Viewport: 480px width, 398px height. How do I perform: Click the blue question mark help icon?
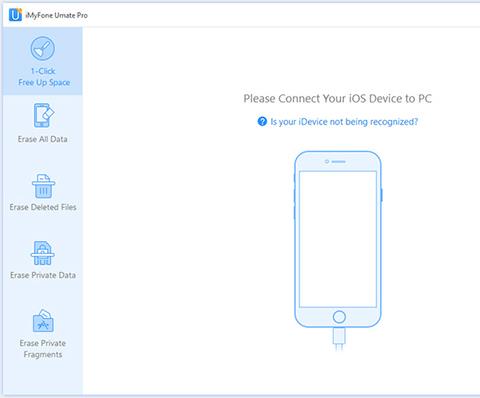[262, 121]
